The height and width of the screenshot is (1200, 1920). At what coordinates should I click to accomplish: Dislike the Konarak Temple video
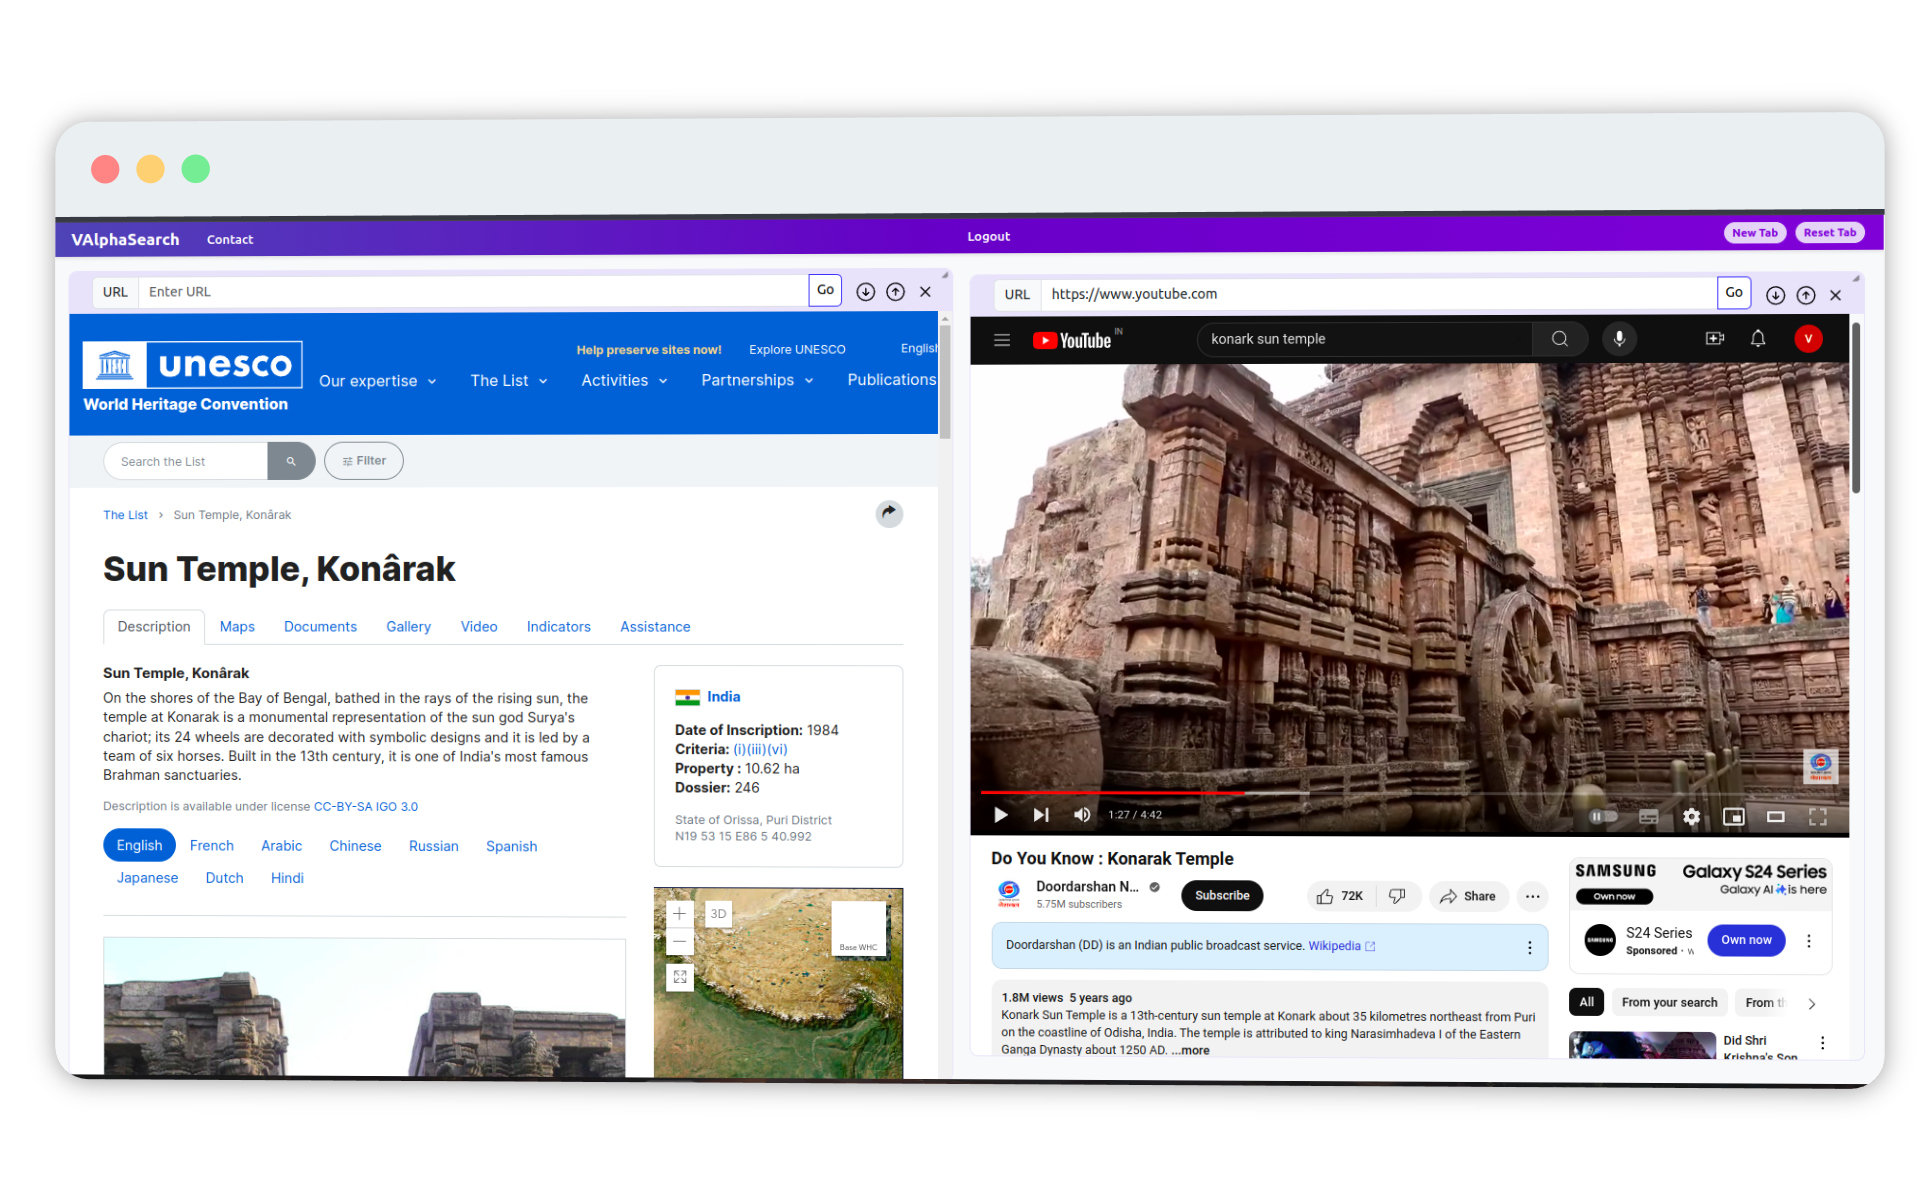(x=1397, y=896)
